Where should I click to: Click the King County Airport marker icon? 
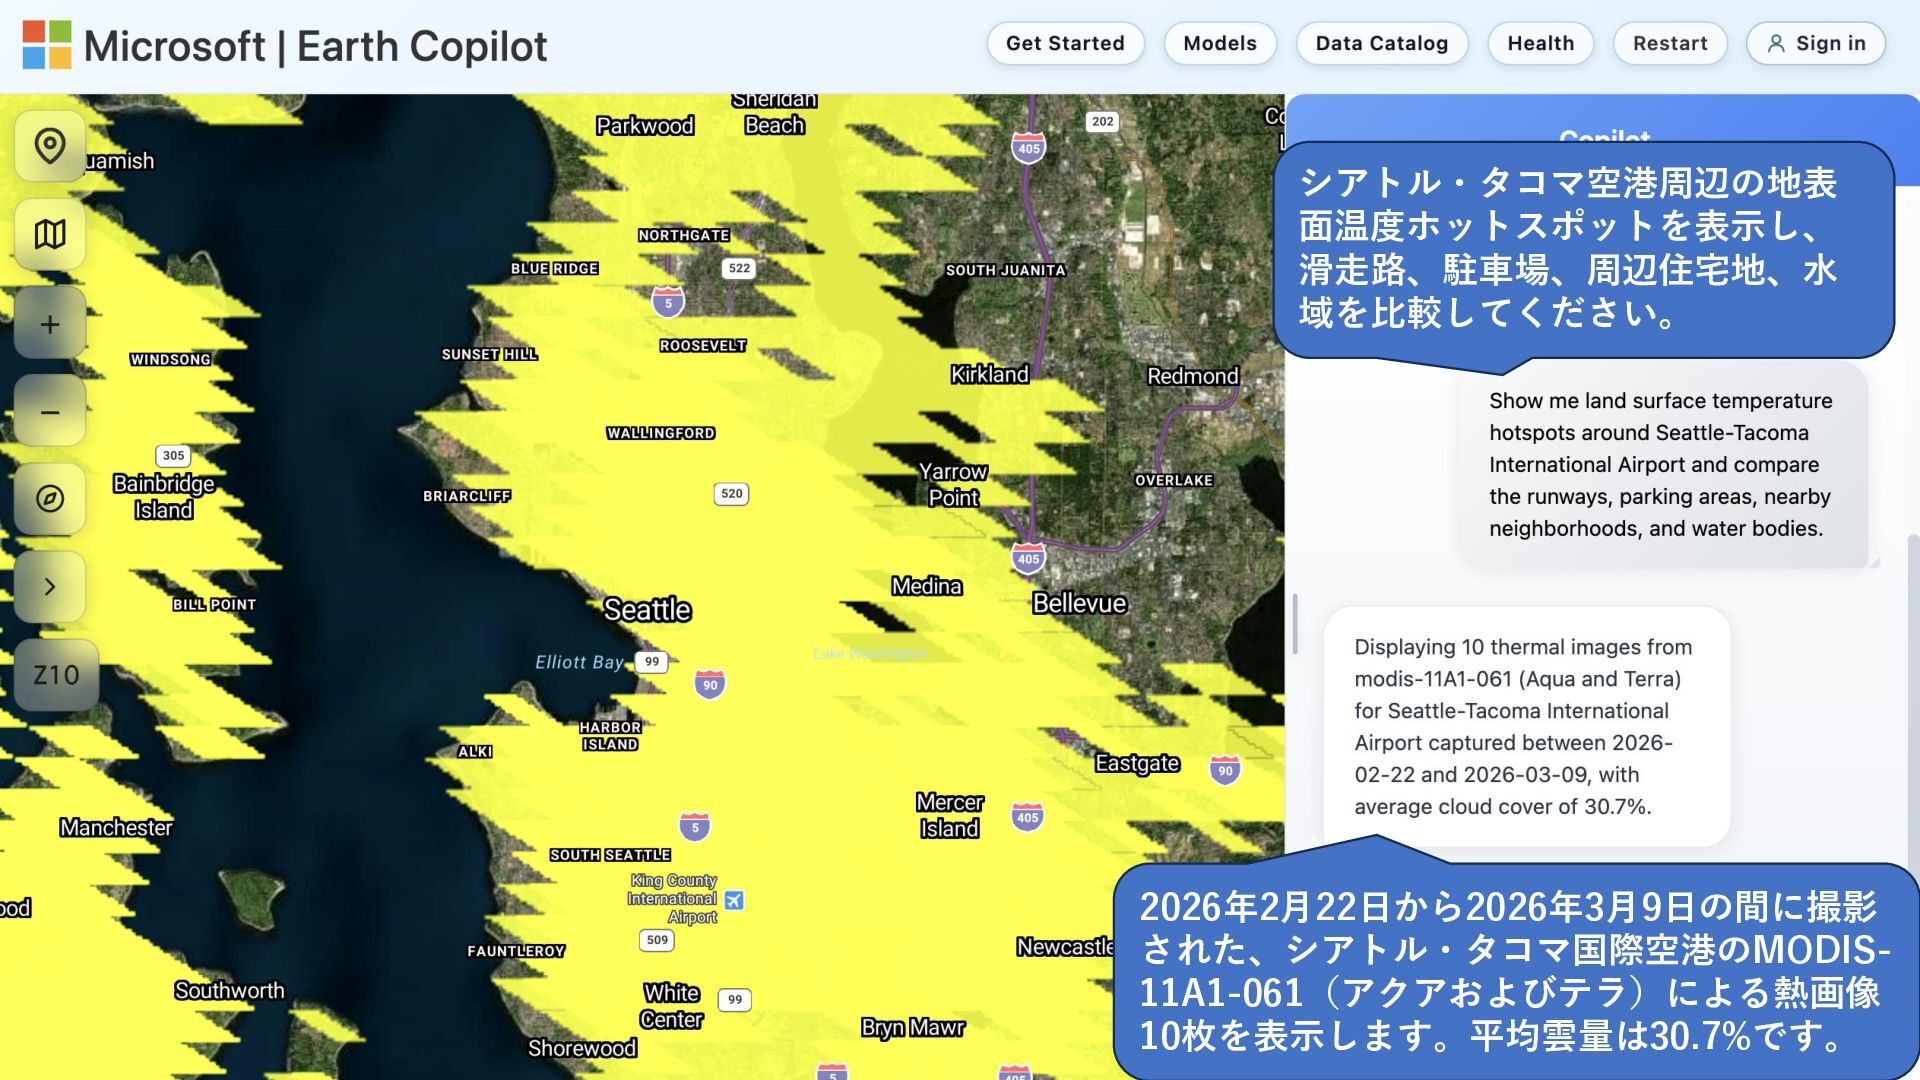click(x=734, y=900)
